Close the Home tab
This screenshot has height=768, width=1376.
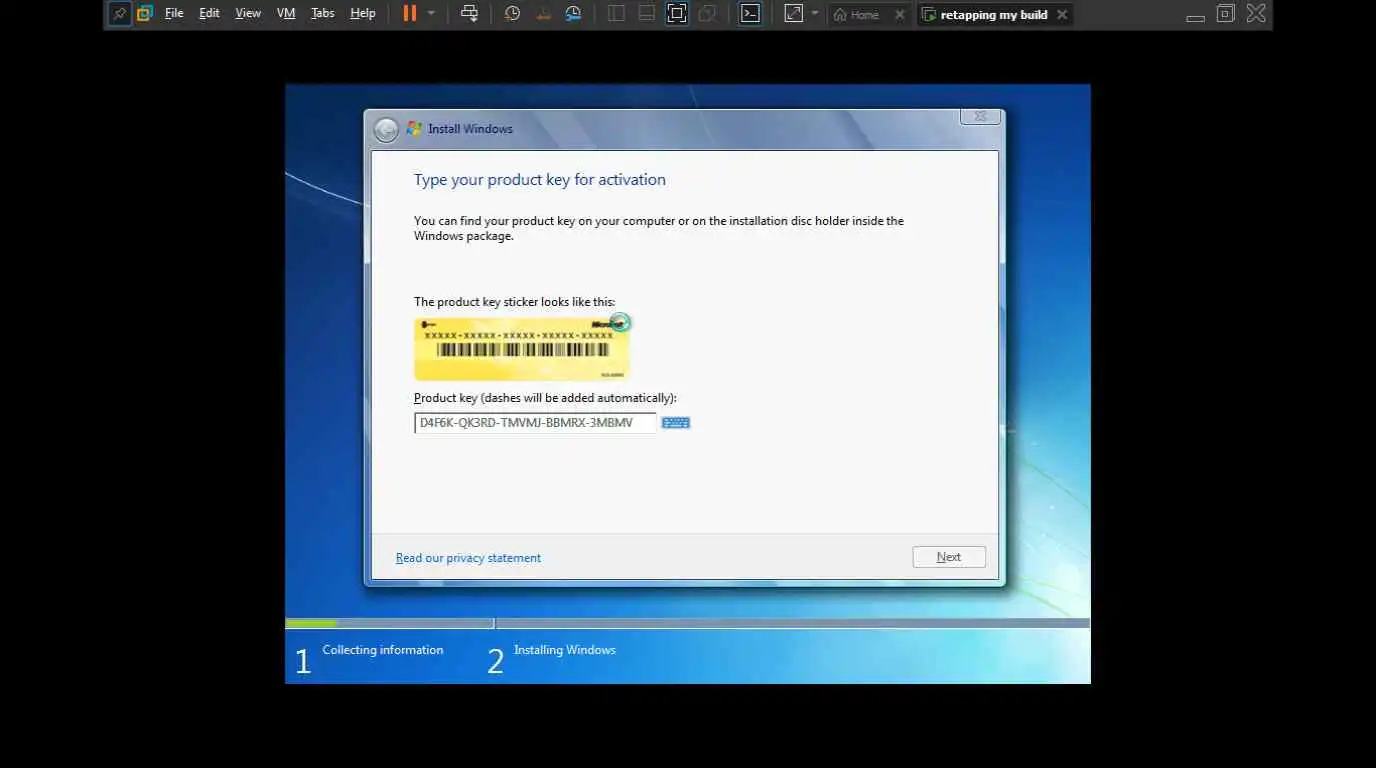[x=899, y=15]
